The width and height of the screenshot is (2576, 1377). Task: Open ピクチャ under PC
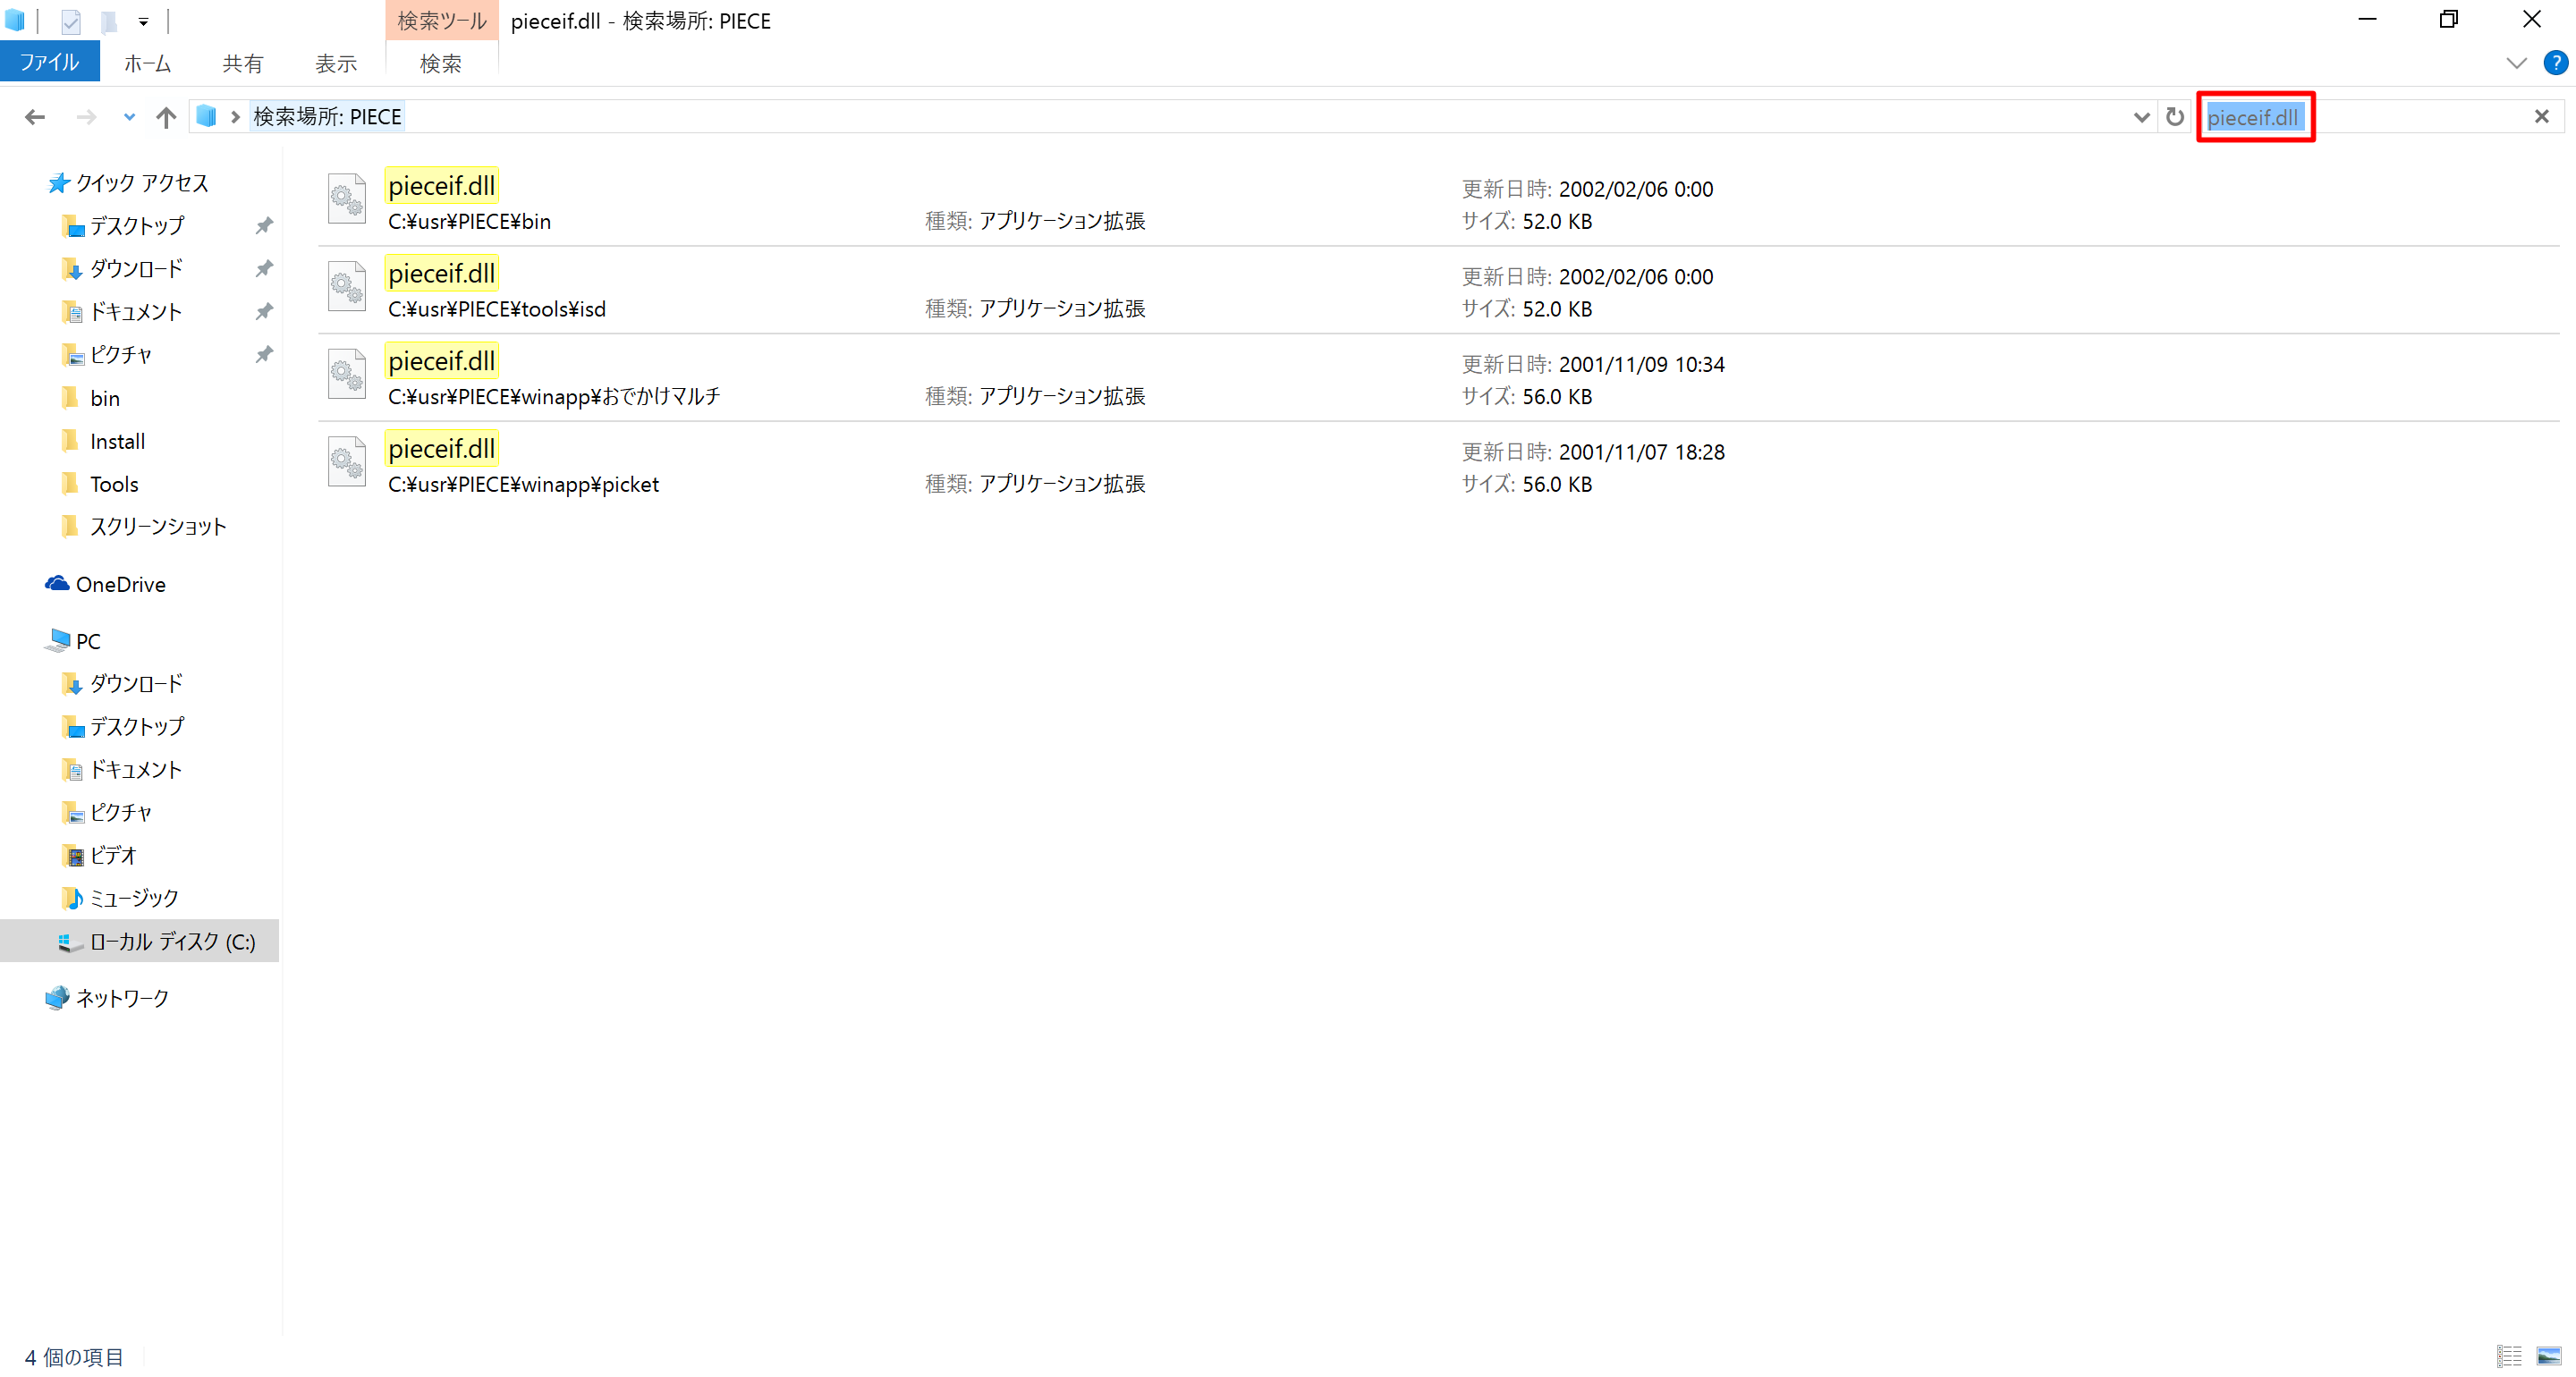click(x=121, y=813)
